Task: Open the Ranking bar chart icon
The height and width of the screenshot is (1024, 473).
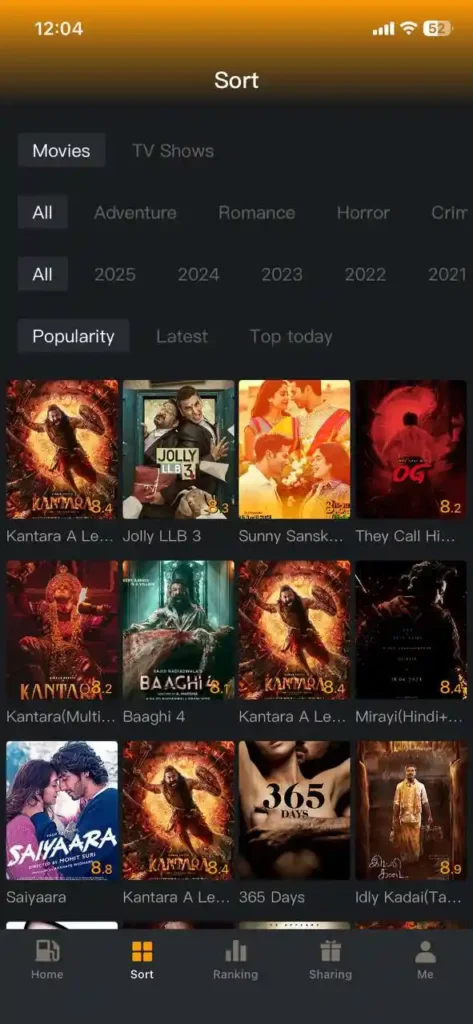Action: point(236,951)
